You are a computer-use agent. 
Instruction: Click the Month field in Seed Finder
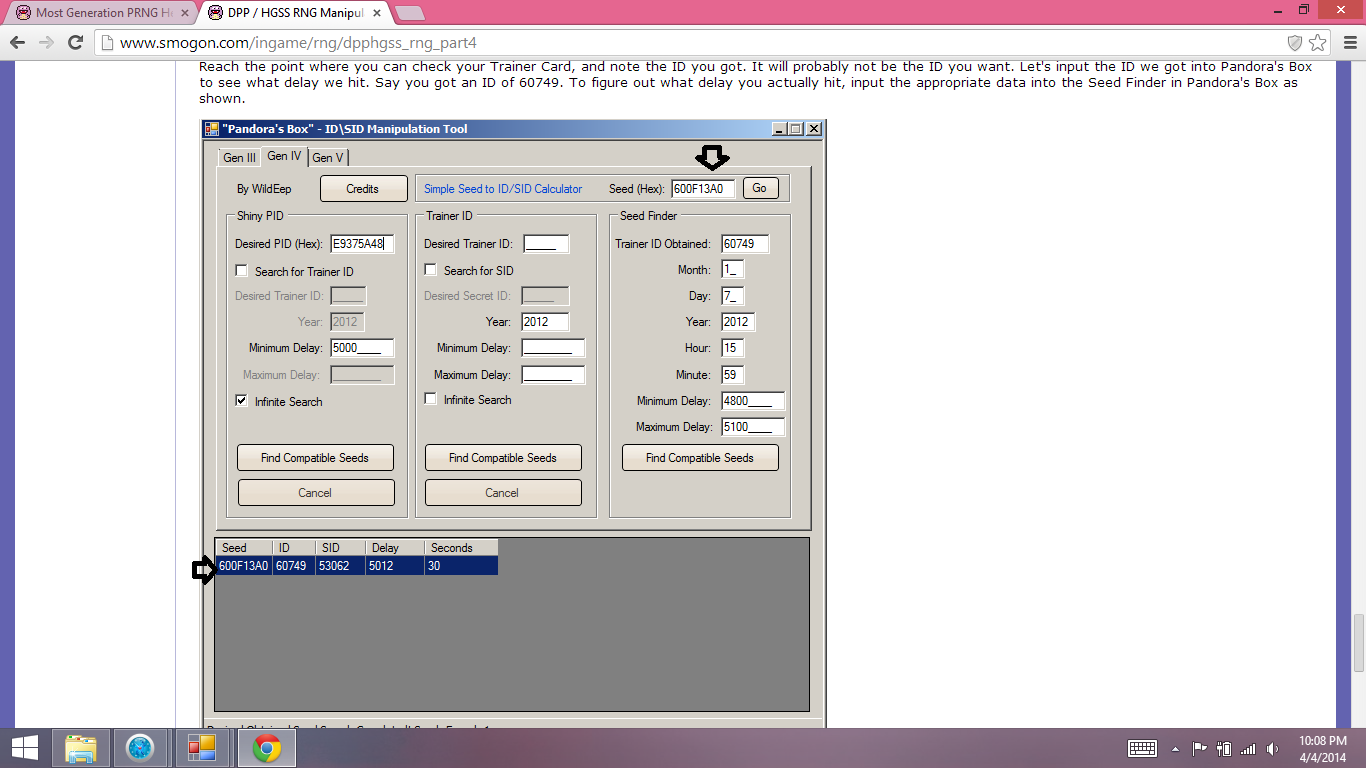point(733,270)
